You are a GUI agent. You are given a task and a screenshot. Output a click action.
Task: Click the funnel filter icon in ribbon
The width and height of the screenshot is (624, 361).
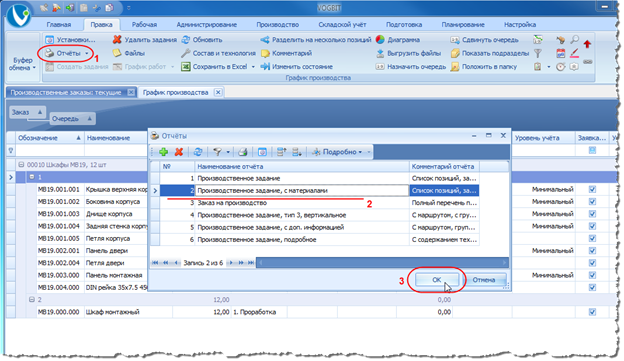point(538,53)
